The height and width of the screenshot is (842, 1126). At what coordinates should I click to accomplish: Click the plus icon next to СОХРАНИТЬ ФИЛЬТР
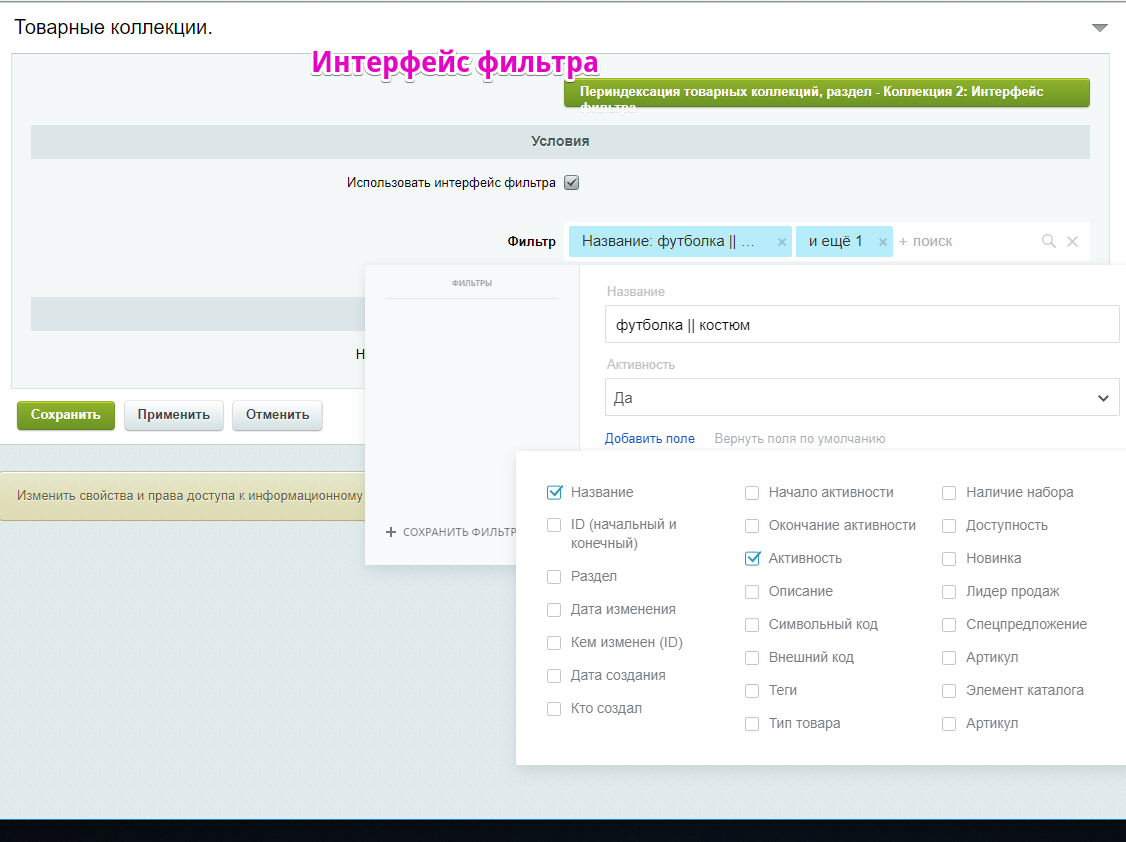pos(390,531)
